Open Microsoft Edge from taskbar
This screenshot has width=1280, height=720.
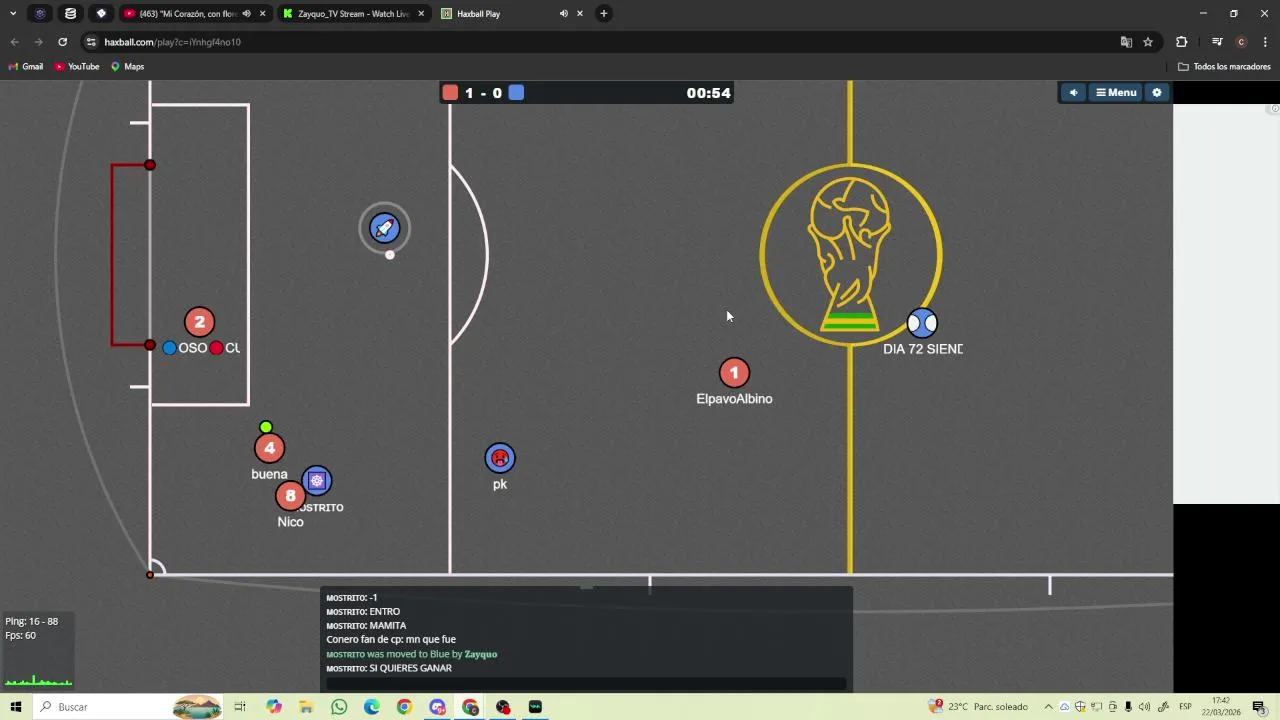(372, 707)
